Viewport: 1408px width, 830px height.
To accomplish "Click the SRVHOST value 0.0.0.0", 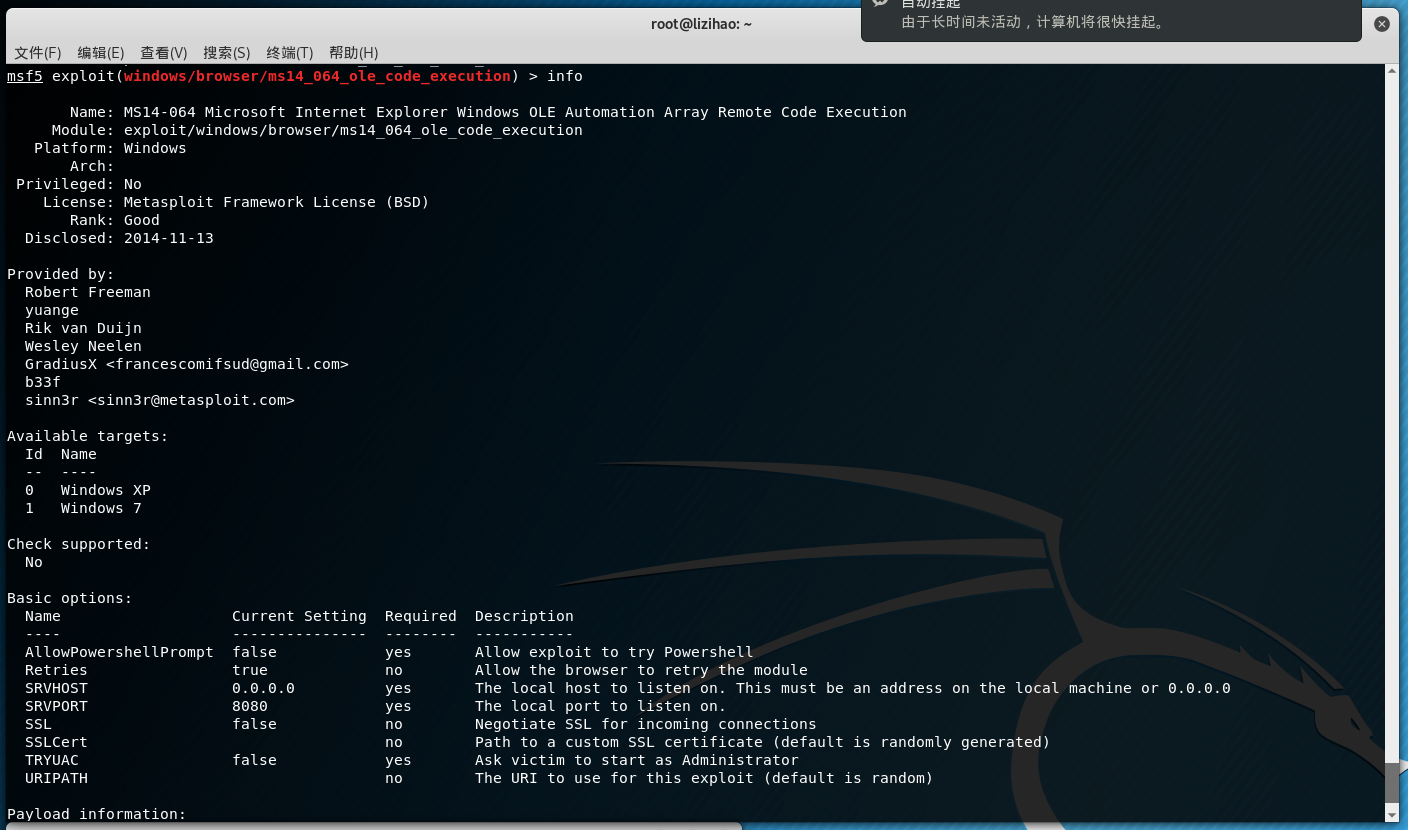I will tap(263, 688).
